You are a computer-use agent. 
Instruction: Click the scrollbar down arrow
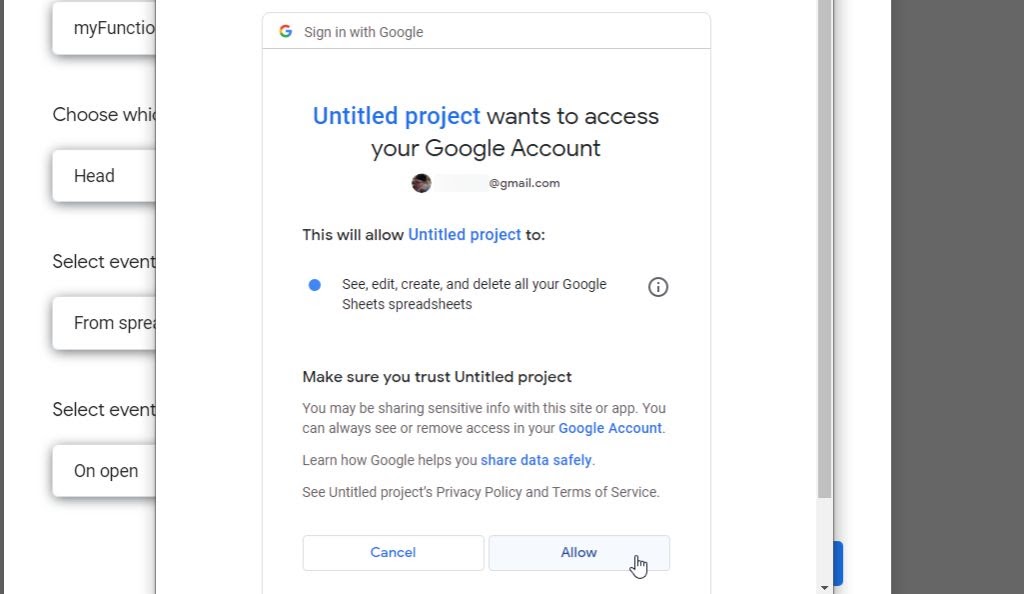pyautogui.click(x=824, y=586)
